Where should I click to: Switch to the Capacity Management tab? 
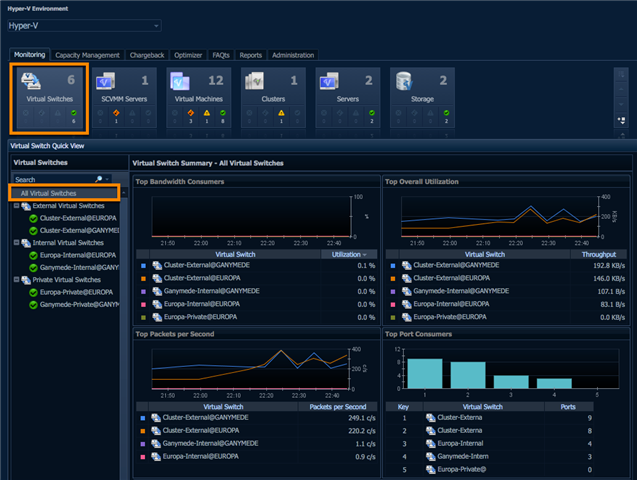[87, 55]
